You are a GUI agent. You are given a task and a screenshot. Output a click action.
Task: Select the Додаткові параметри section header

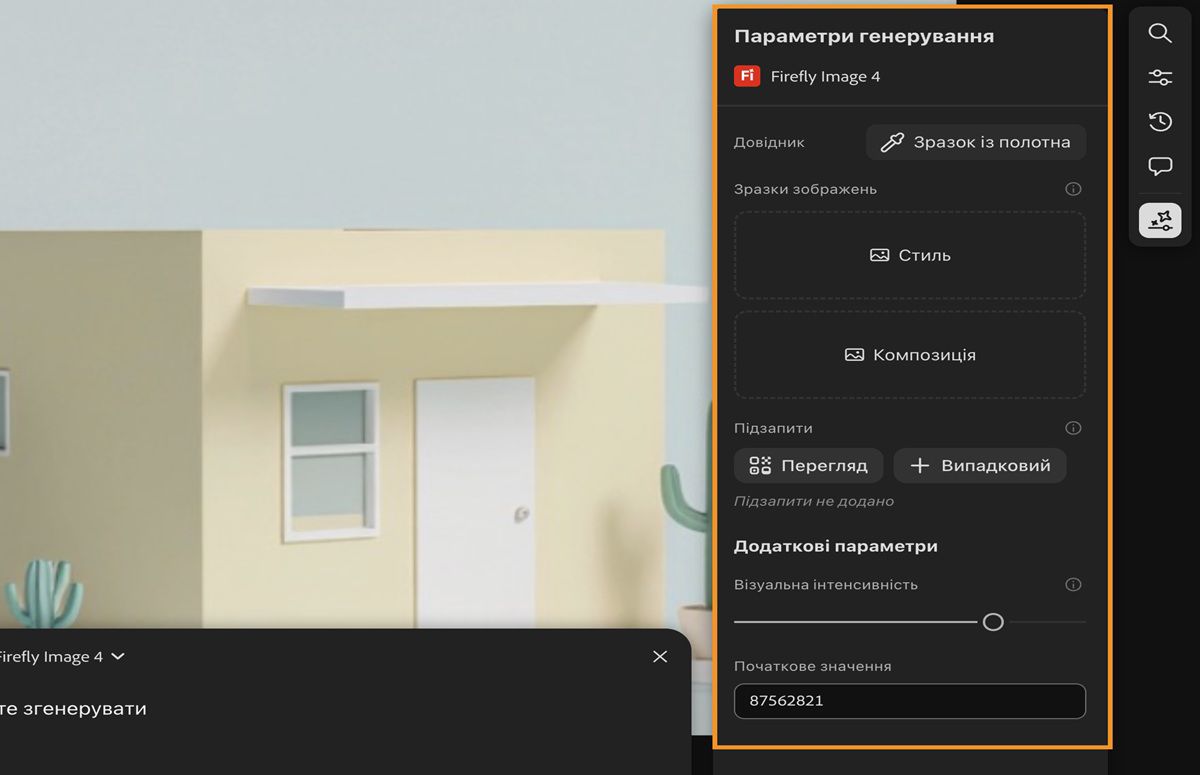[836, 545]
